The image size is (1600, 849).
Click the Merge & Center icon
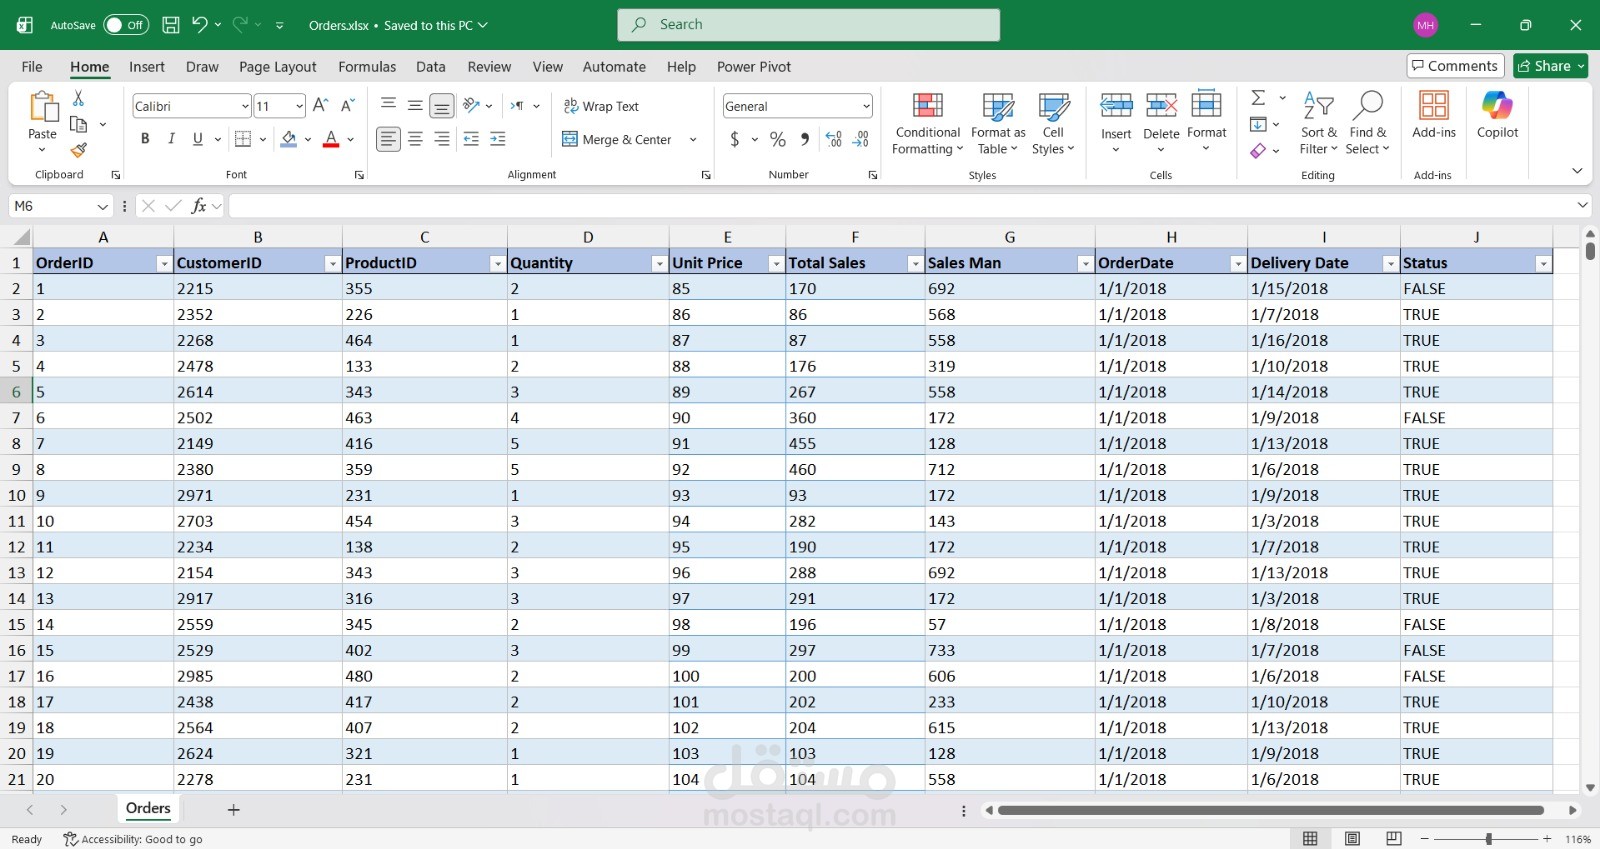(x=570, y=140)
